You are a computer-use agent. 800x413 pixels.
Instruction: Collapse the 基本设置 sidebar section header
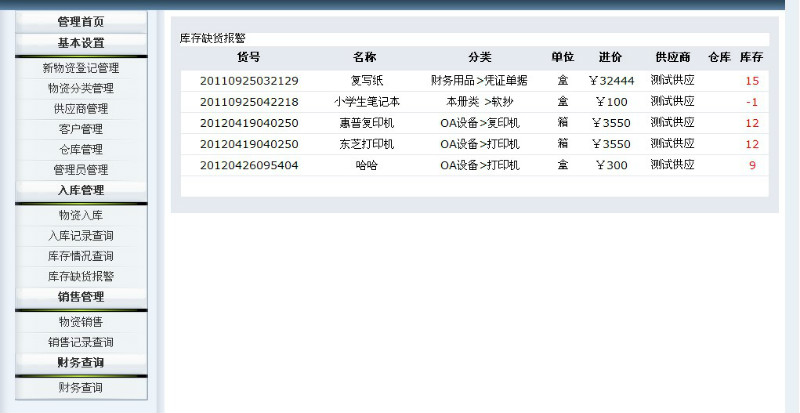[x=80, y=43]
